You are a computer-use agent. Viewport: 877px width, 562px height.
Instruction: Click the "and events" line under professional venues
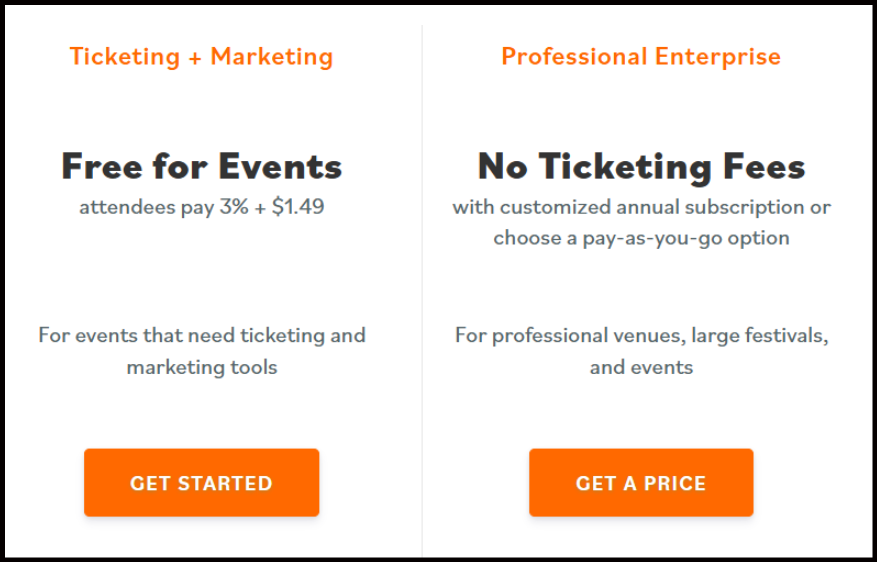641,367
